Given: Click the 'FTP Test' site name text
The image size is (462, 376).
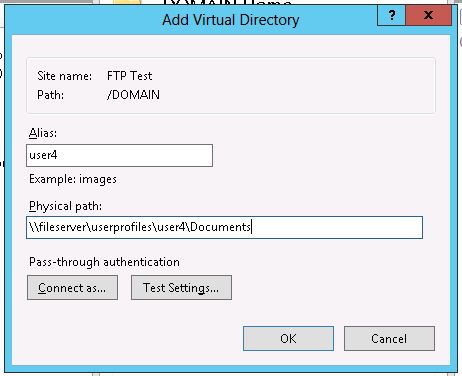Looking at the screenshot, I should pyautogui.click(x=129, y=76).
